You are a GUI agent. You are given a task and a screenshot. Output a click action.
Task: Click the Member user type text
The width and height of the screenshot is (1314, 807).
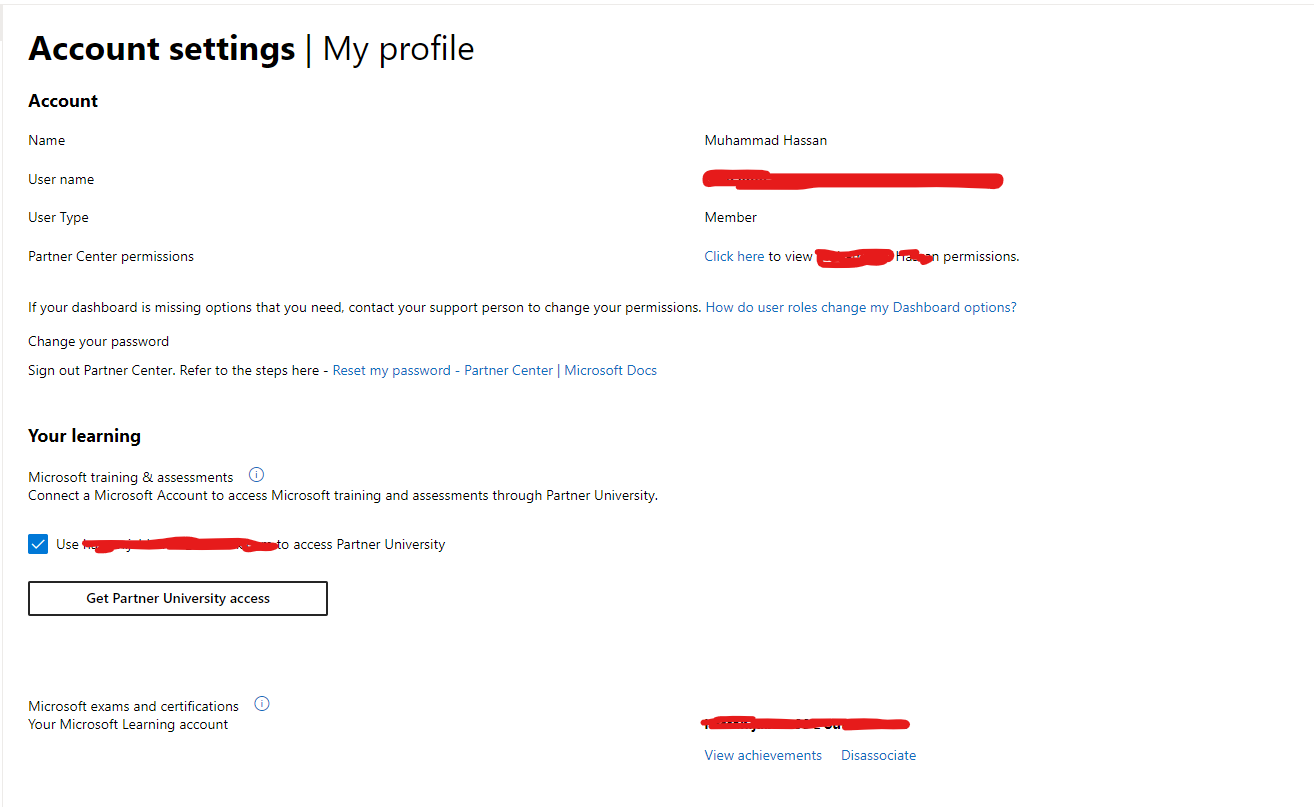[730, 216]
